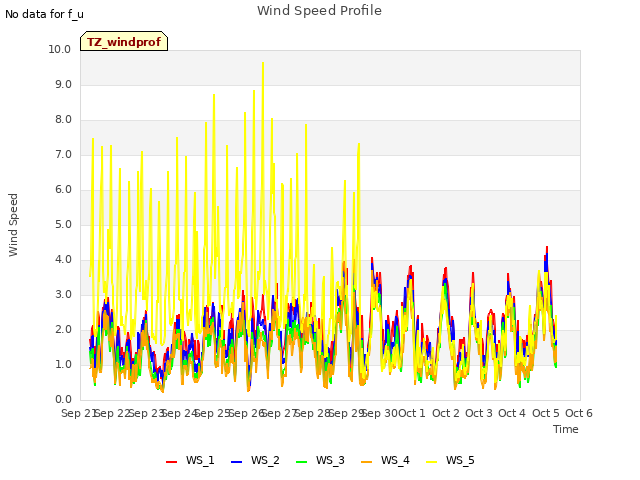Select the WS_3 legend label
This screenshot has width=640, height=480.
[x=330, y=460]
